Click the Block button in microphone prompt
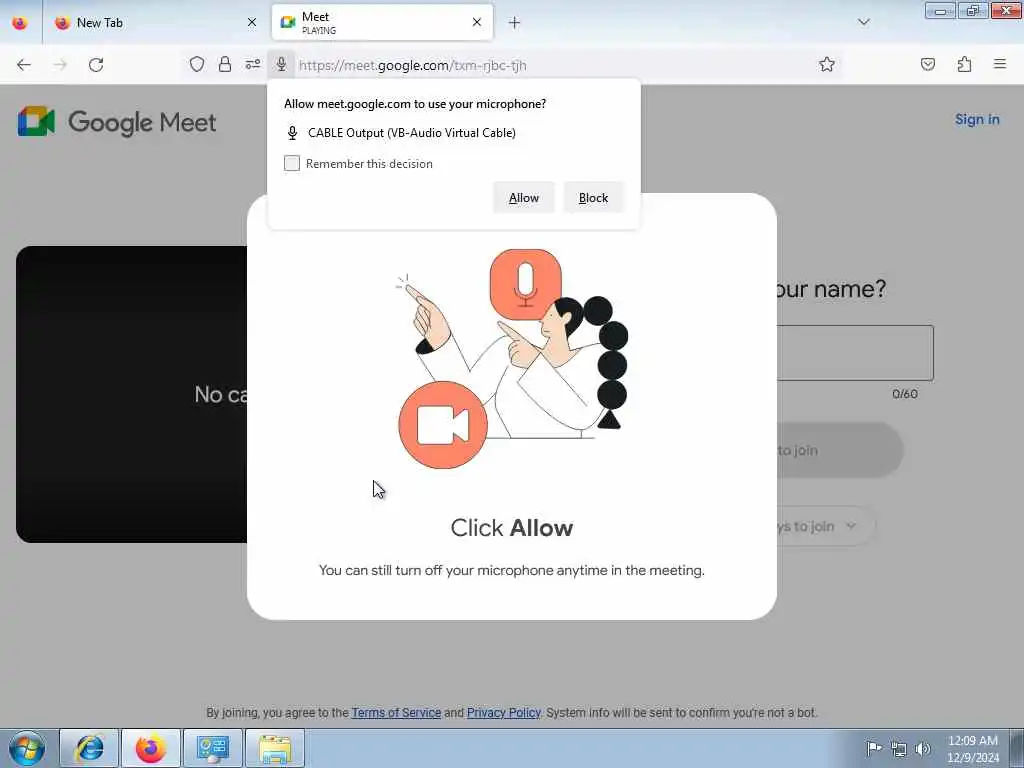1024x768 pixels. click(593, 197)
